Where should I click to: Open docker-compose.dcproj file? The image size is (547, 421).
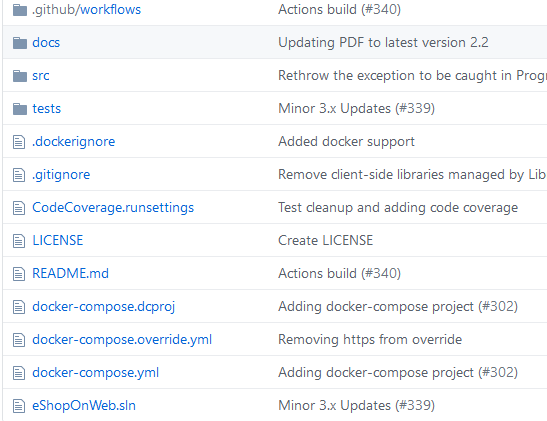[104, 307]
